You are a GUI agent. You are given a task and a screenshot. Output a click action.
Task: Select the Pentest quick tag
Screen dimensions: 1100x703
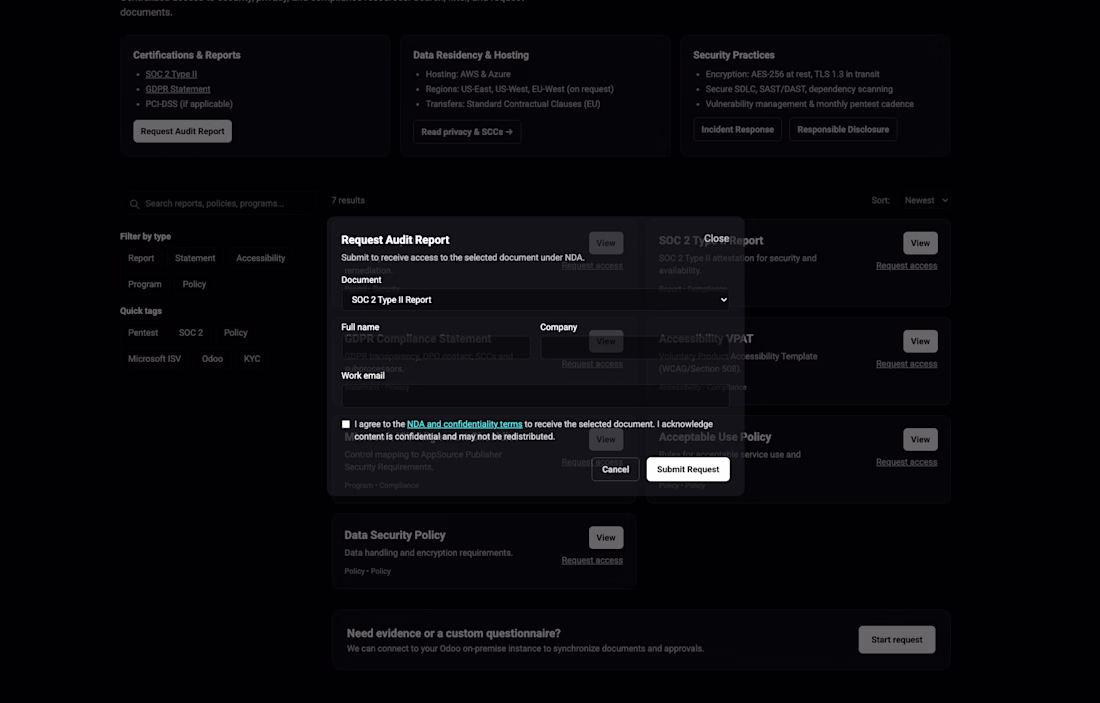(143, 333)
